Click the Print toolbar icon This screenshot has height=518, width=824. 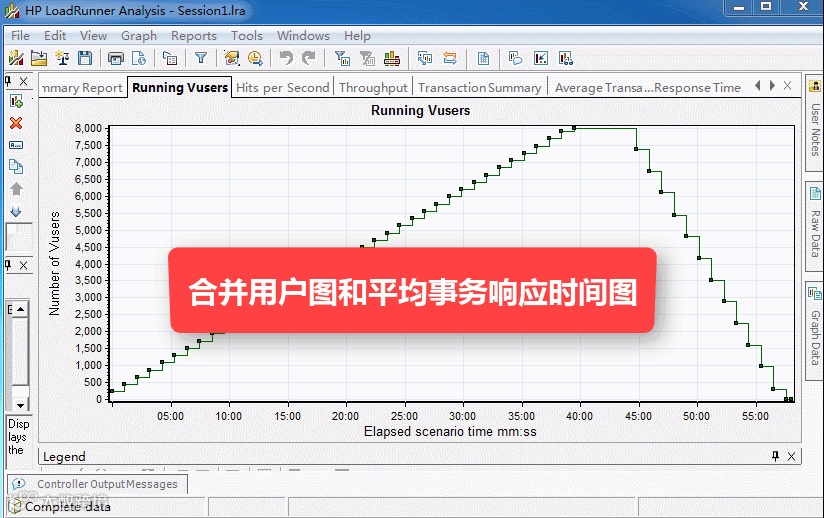[x=116, y=58]
